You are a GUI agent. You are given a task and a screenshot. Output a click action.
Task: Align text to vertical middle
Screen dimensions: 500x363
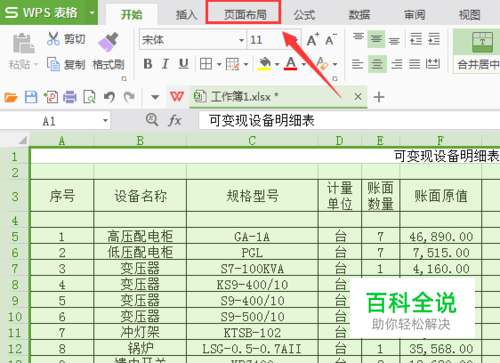click(376, 39)
